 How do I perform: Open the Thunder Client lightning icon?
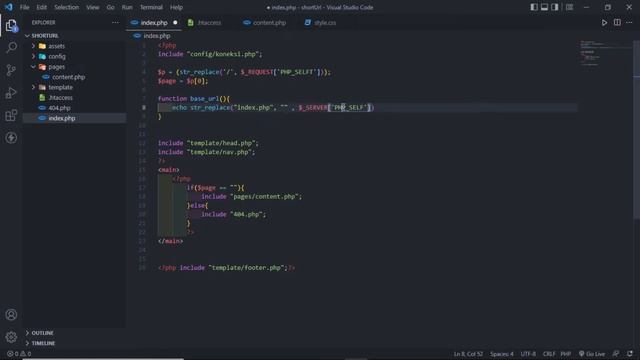(11, 138)
